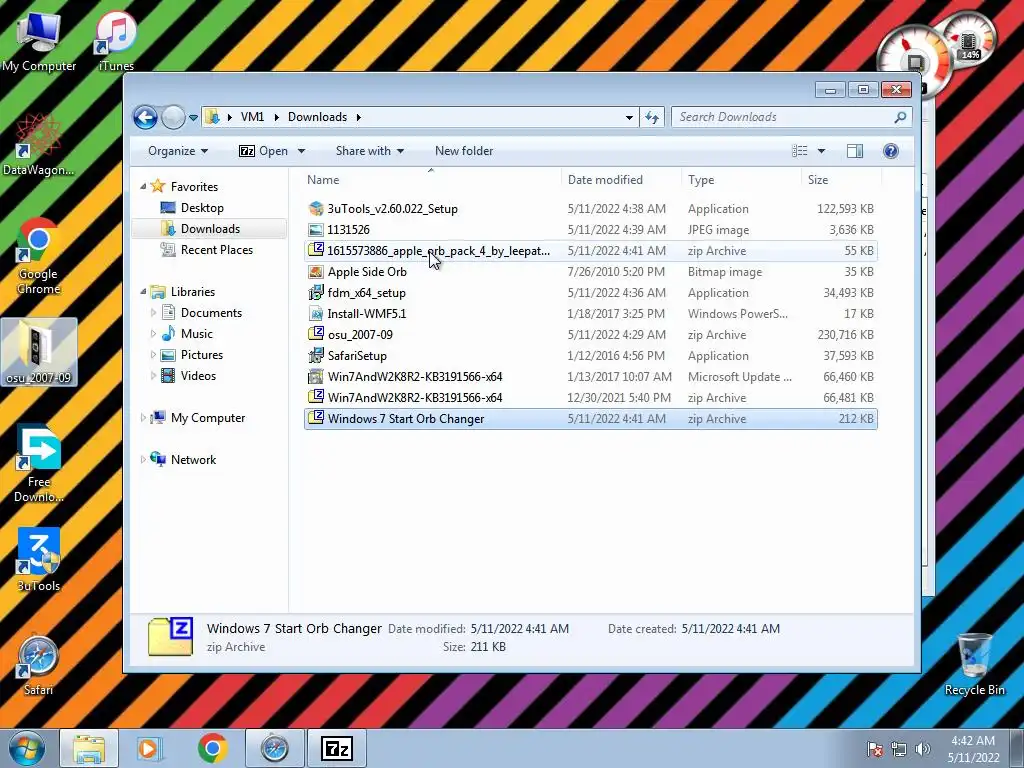Sort by the Size column
This screenshot has height=768, width=1024.
[x=841, y=180]
